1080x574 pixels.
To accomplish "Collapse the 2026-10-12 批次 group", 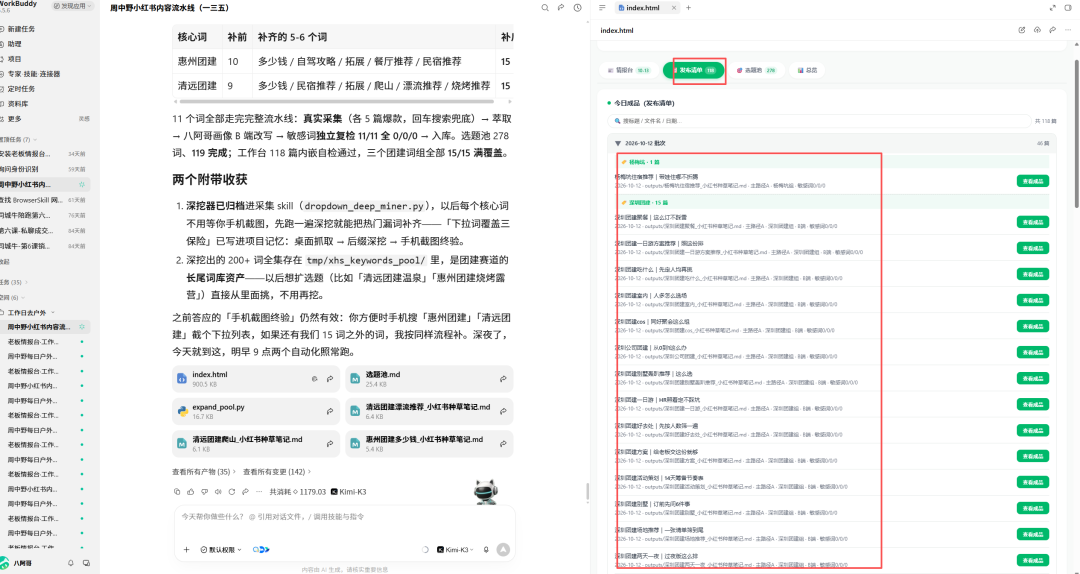I will [x=619, y=143].
